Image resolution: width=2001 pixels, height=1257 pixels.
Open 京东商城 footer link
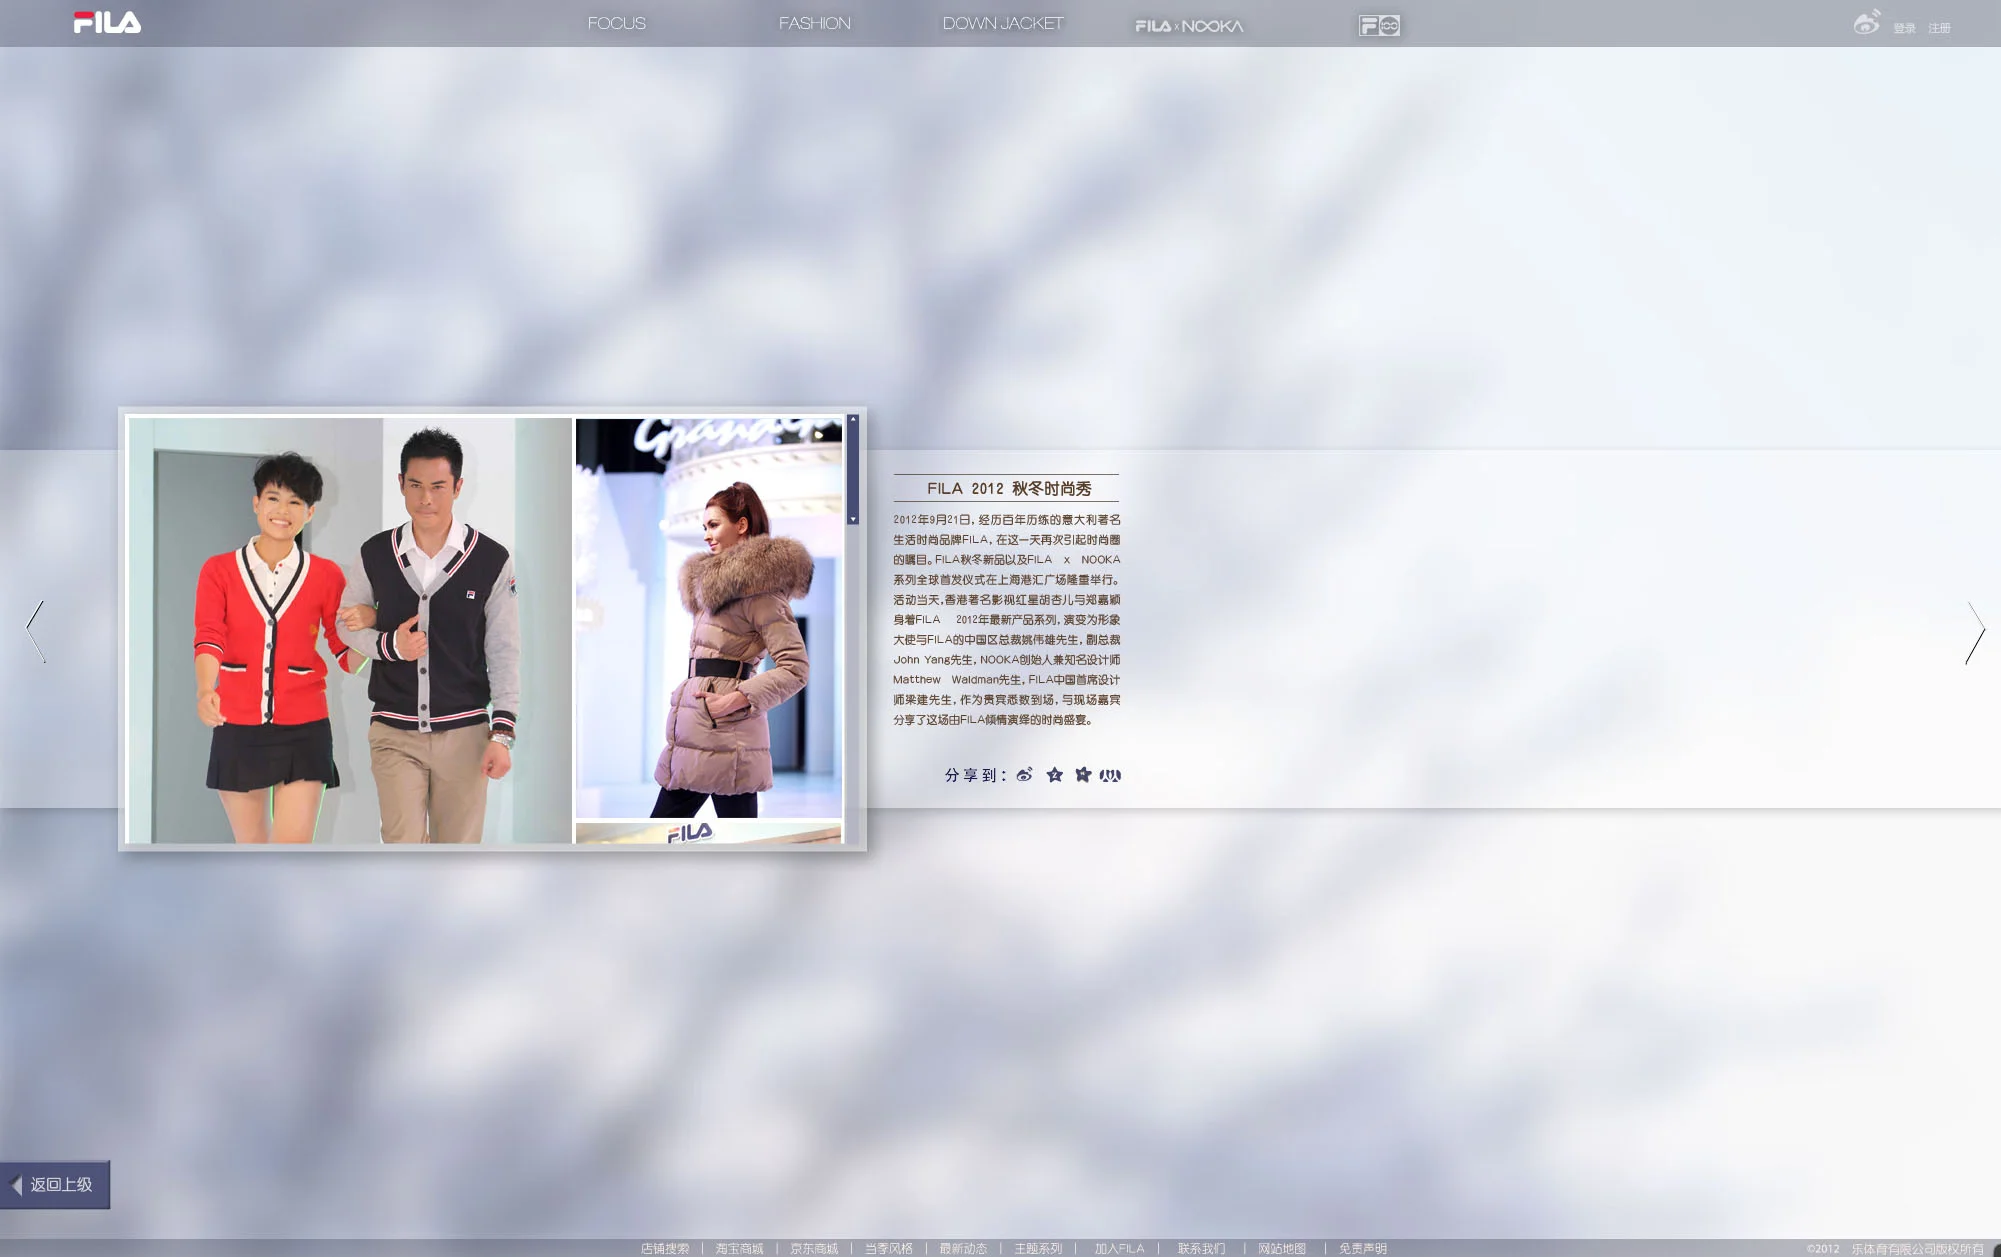814,1248
